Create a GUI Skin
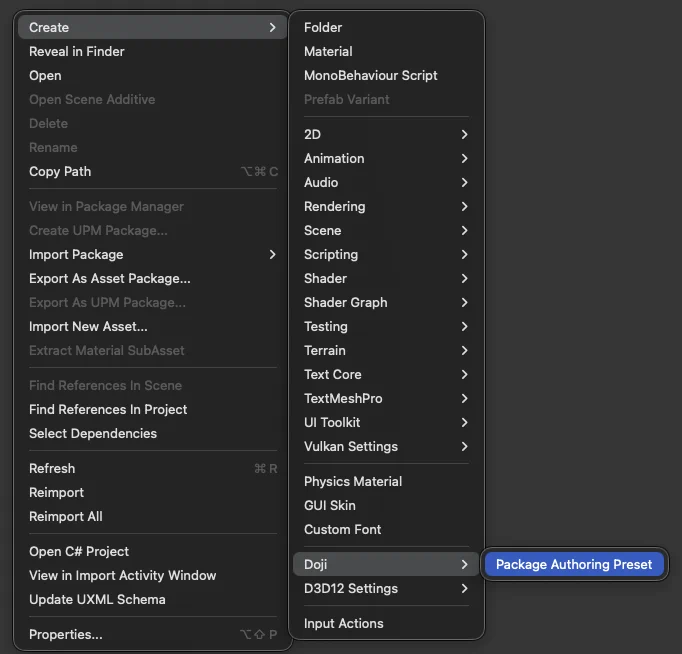This screenshot has width=682, height=654. (386, 505)
